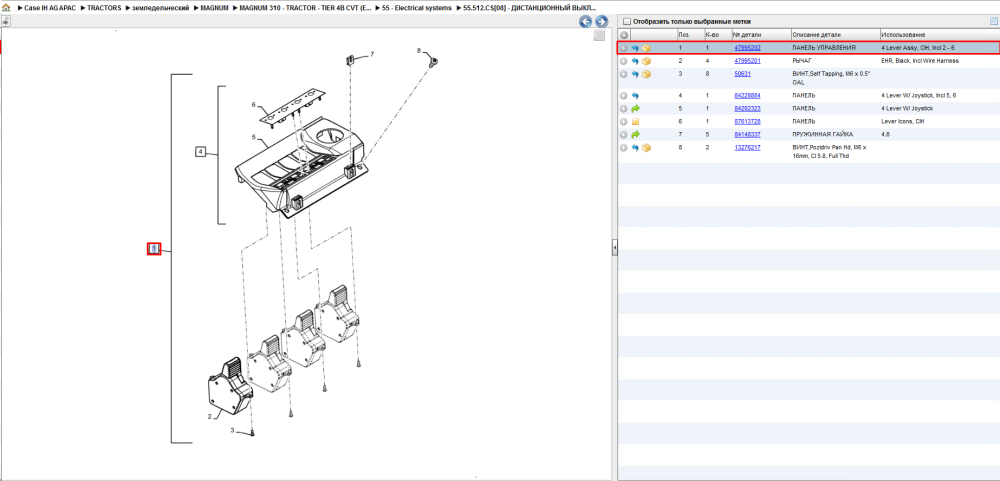Select callout 1 on the diagram

(154, 249)
